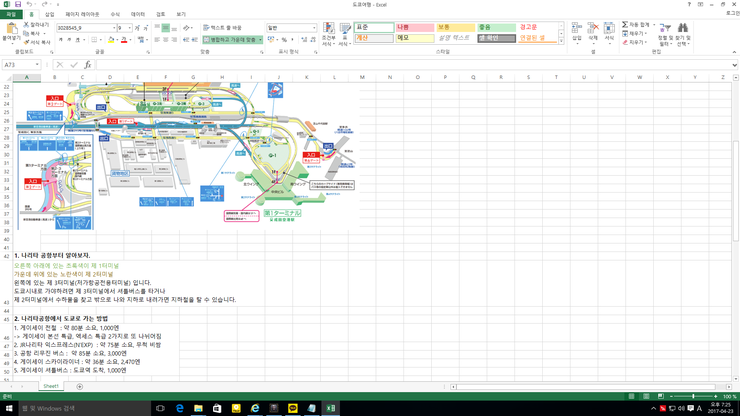Click the Format as Table (표 서식) icon
This screenshot has width=740, height=416.
(345, 28)
